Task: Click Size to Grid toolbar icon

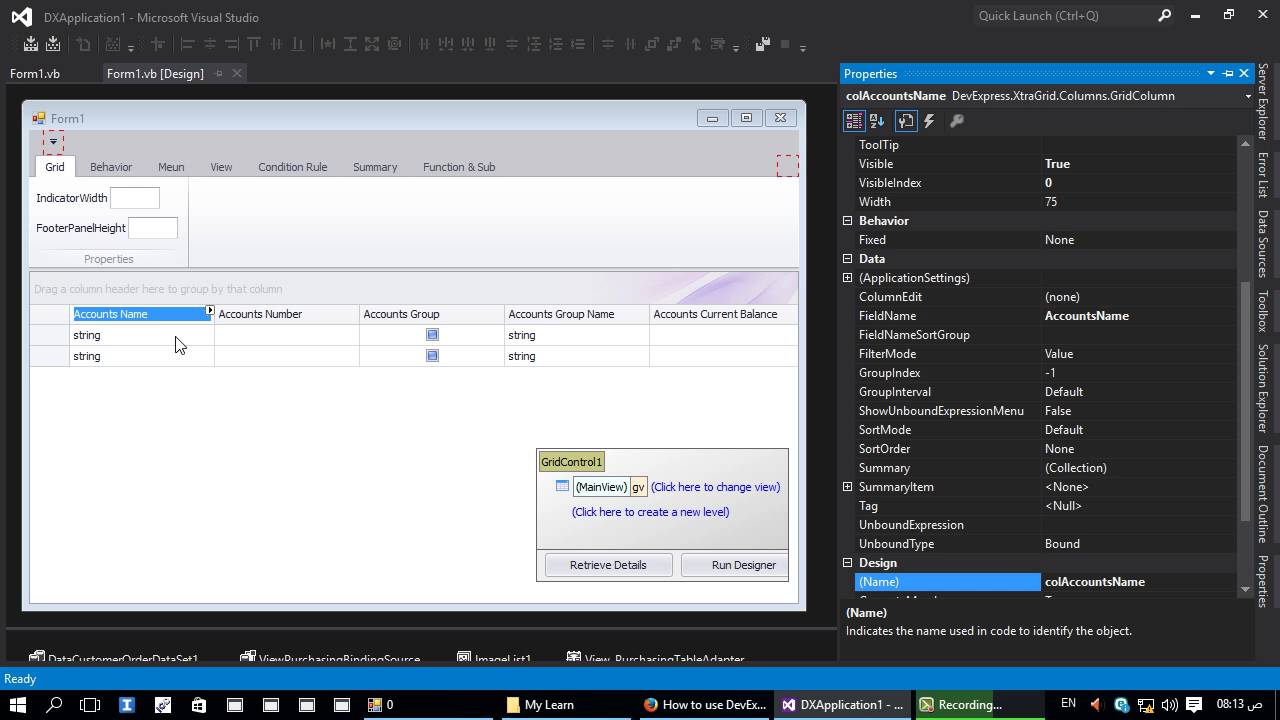Action: click(394, 44)
